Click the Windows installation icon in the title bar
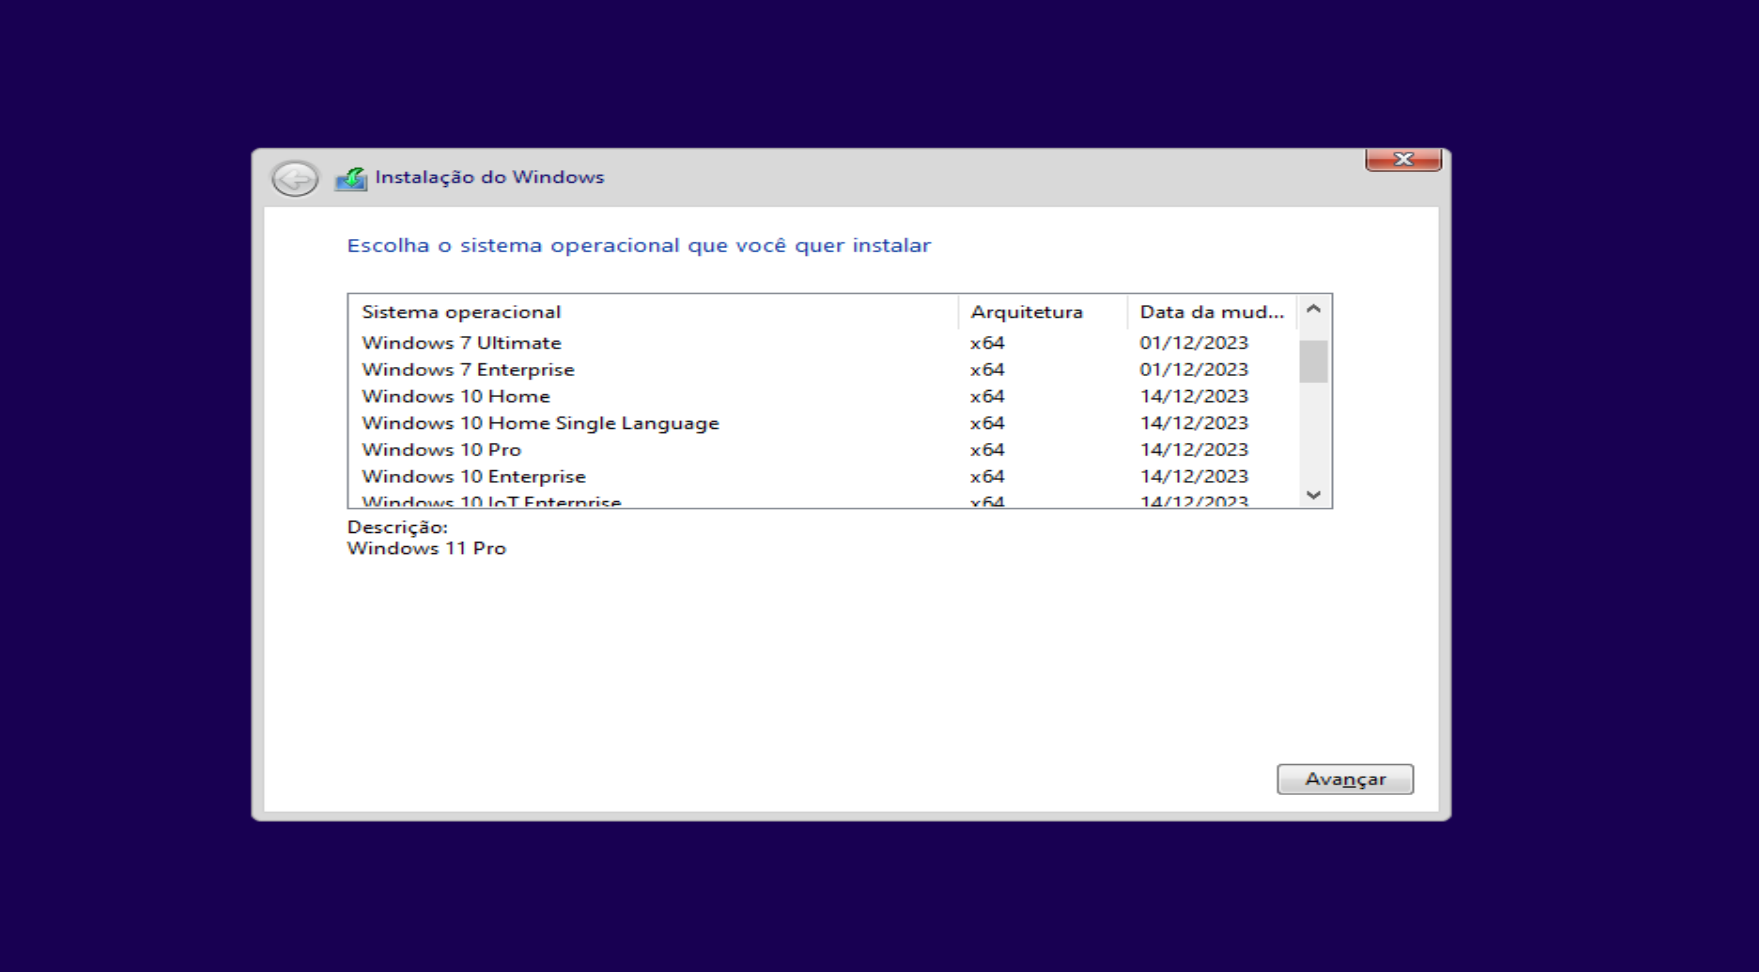Screen dimensions: 1759x972 353,177
